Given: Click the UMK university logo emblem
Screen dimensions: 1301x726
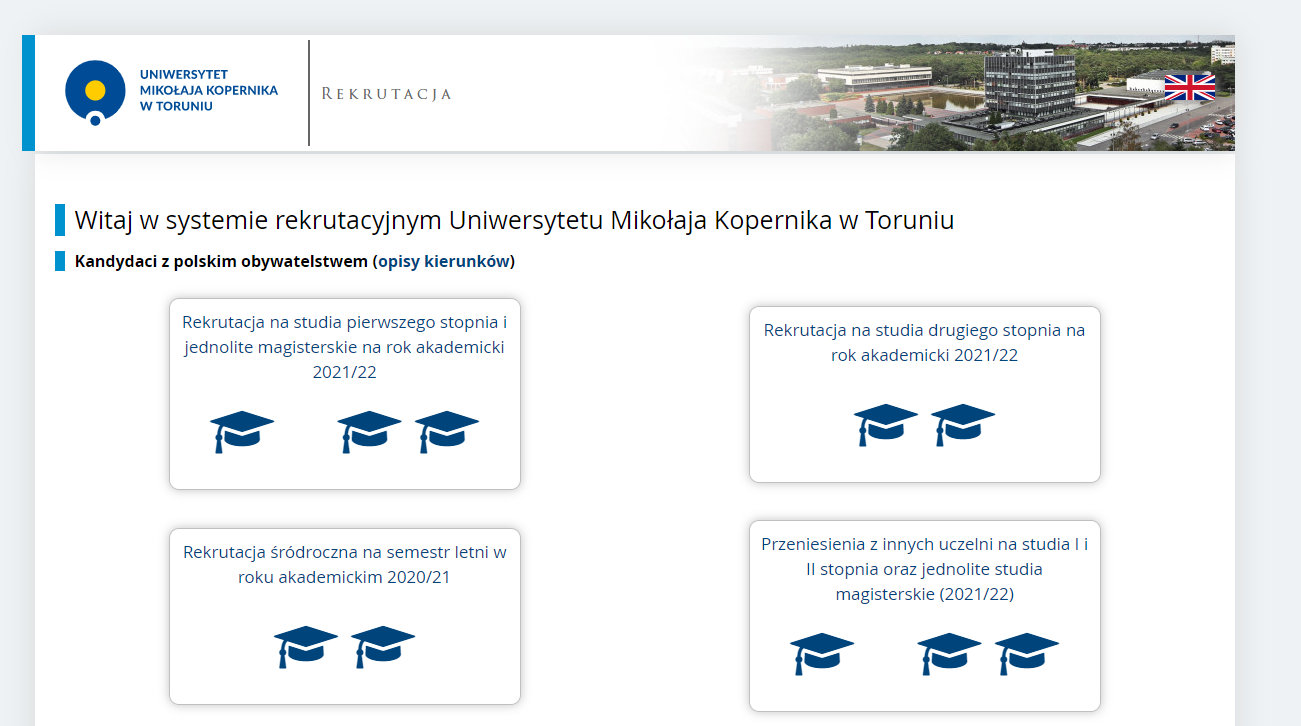Looking at the screenshot, I should [x=95, y=92].
